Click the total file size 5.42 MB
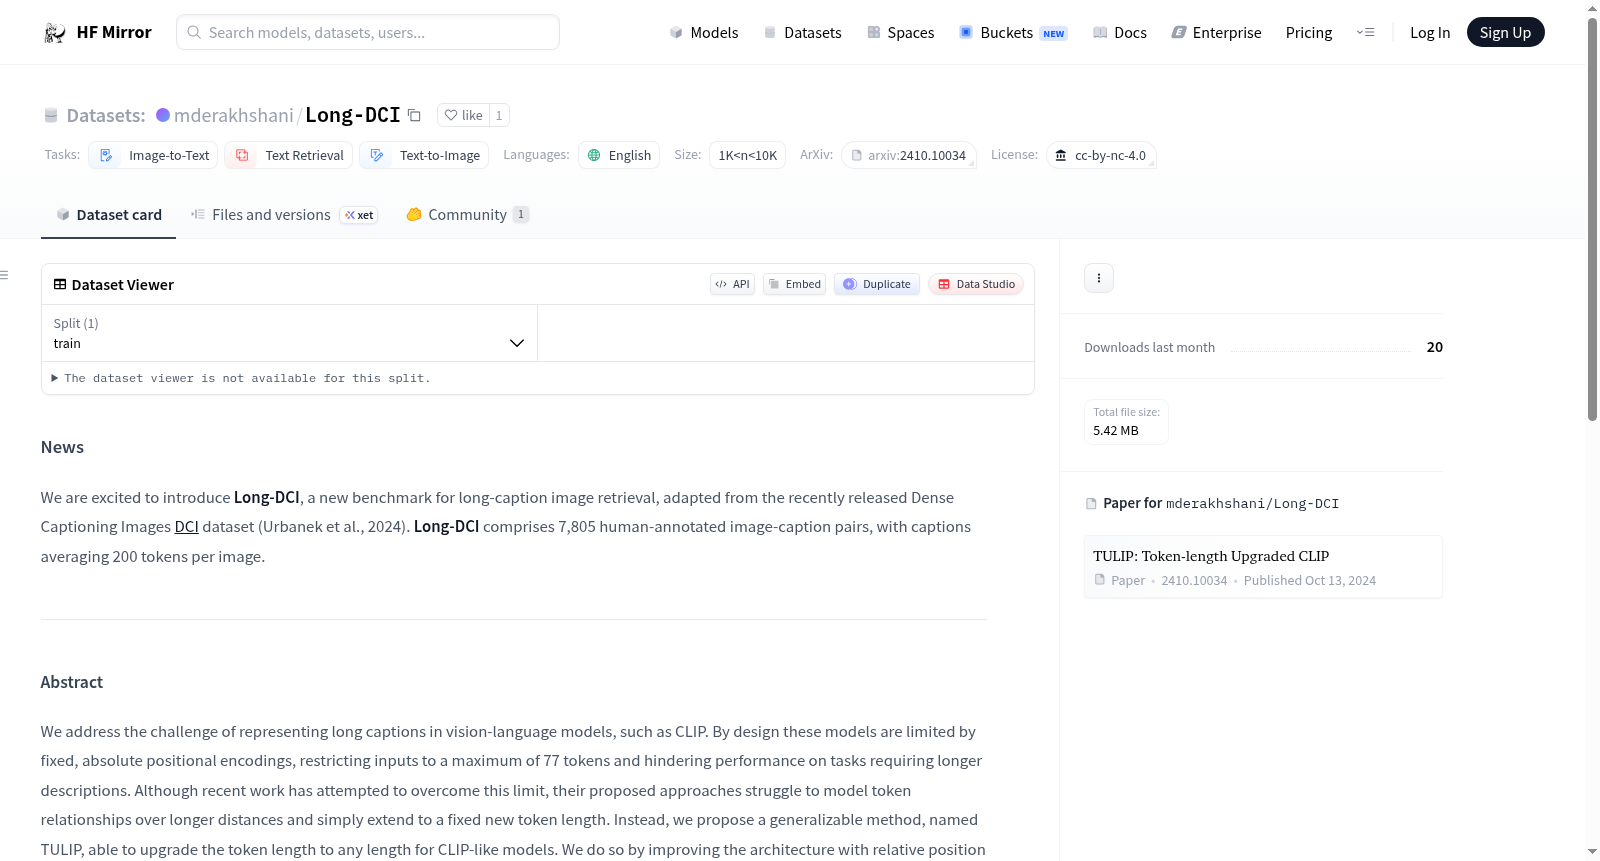 click(1116, 431)
